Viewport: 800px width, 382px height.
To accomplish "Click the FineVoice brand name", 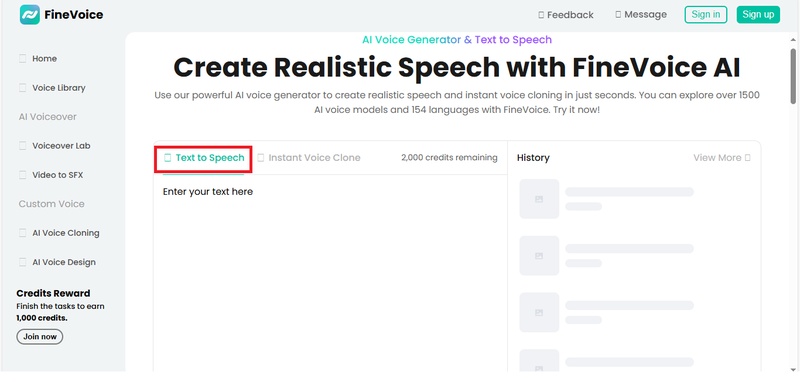I will [x=73, y=15].
